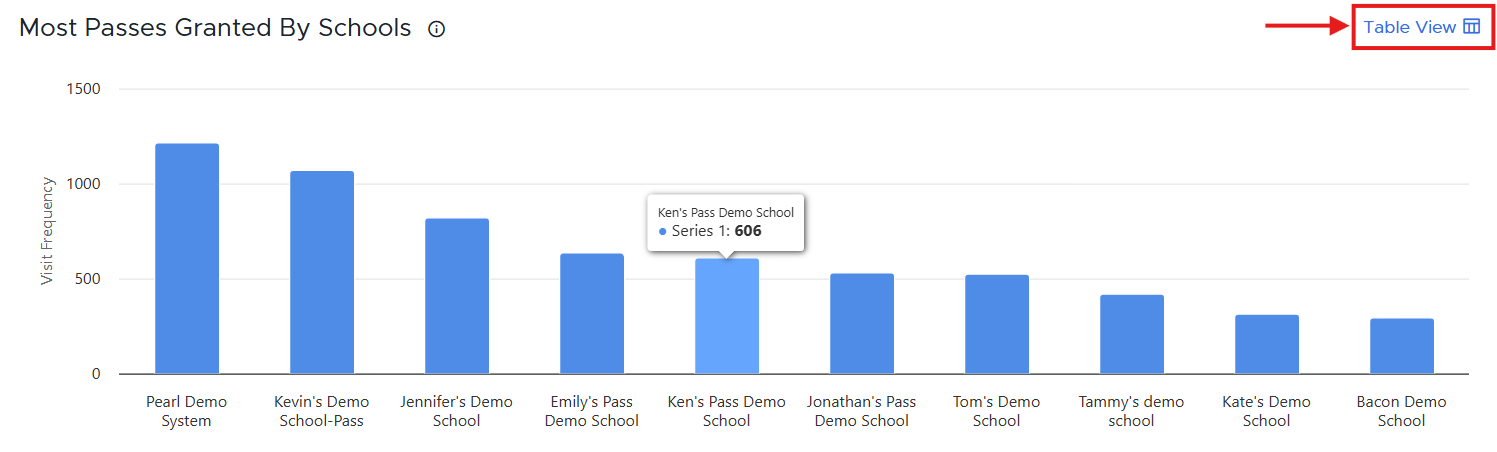Select Jonathan's Pass Demo School bar
Viewport: 1497px width, 452px height.
click(x=862, y=324)
